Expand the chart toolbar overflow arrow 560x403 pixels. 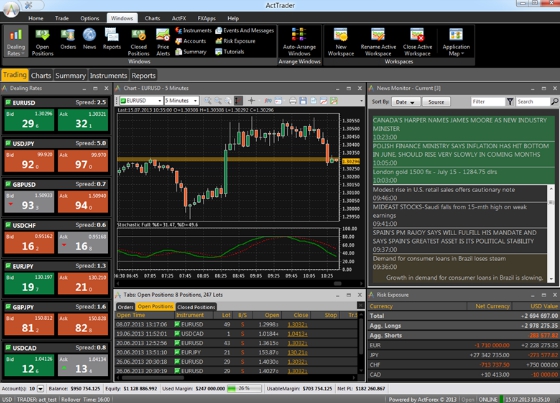pyautogui.click(x=361, y=101)
